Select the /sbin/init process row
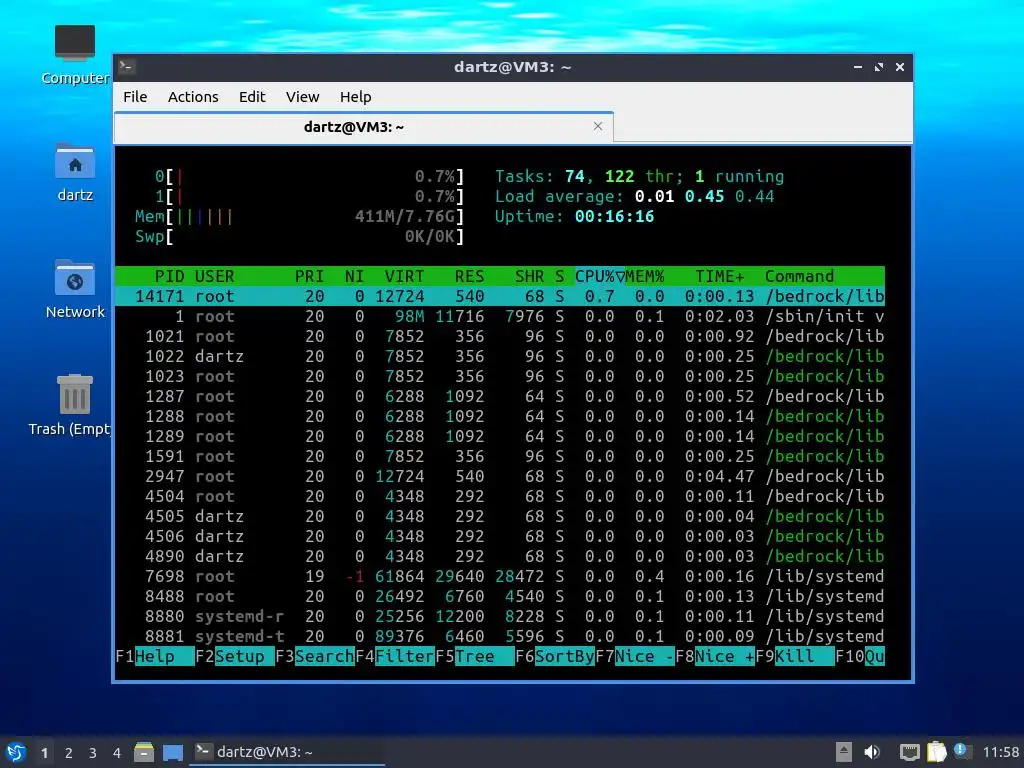 point(500,316)
